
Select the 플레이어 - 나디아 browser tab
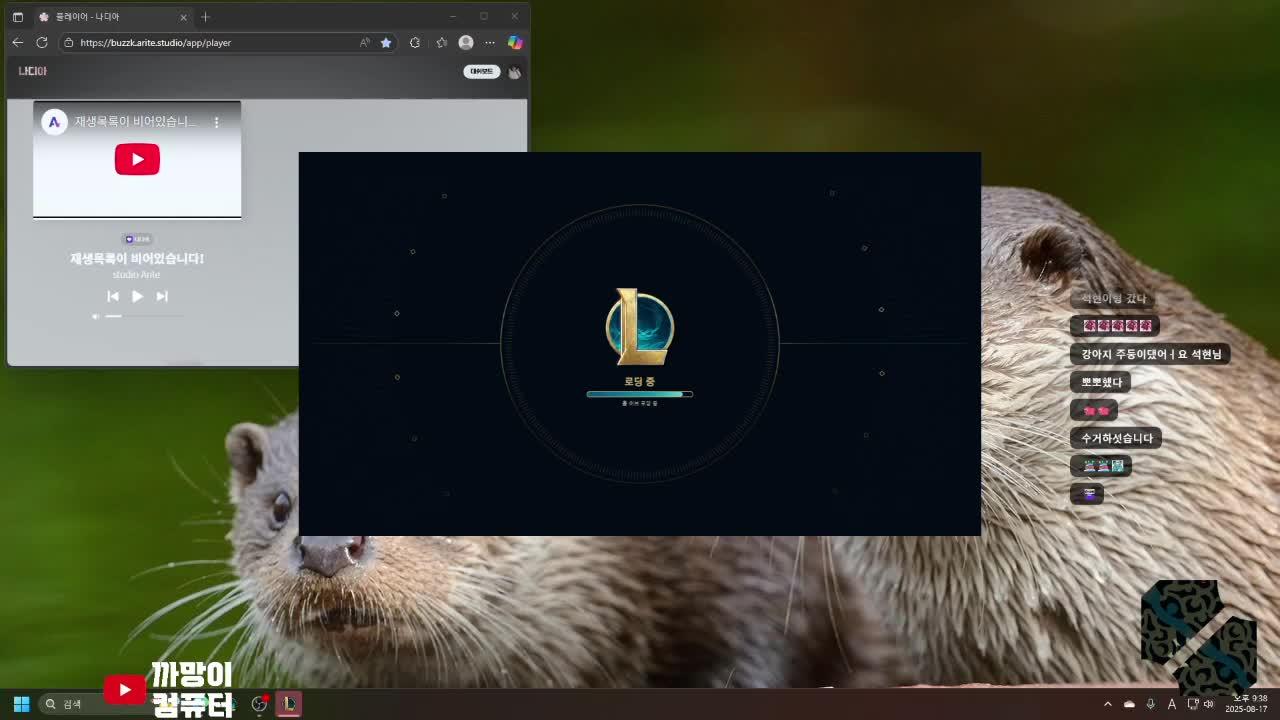112,17
